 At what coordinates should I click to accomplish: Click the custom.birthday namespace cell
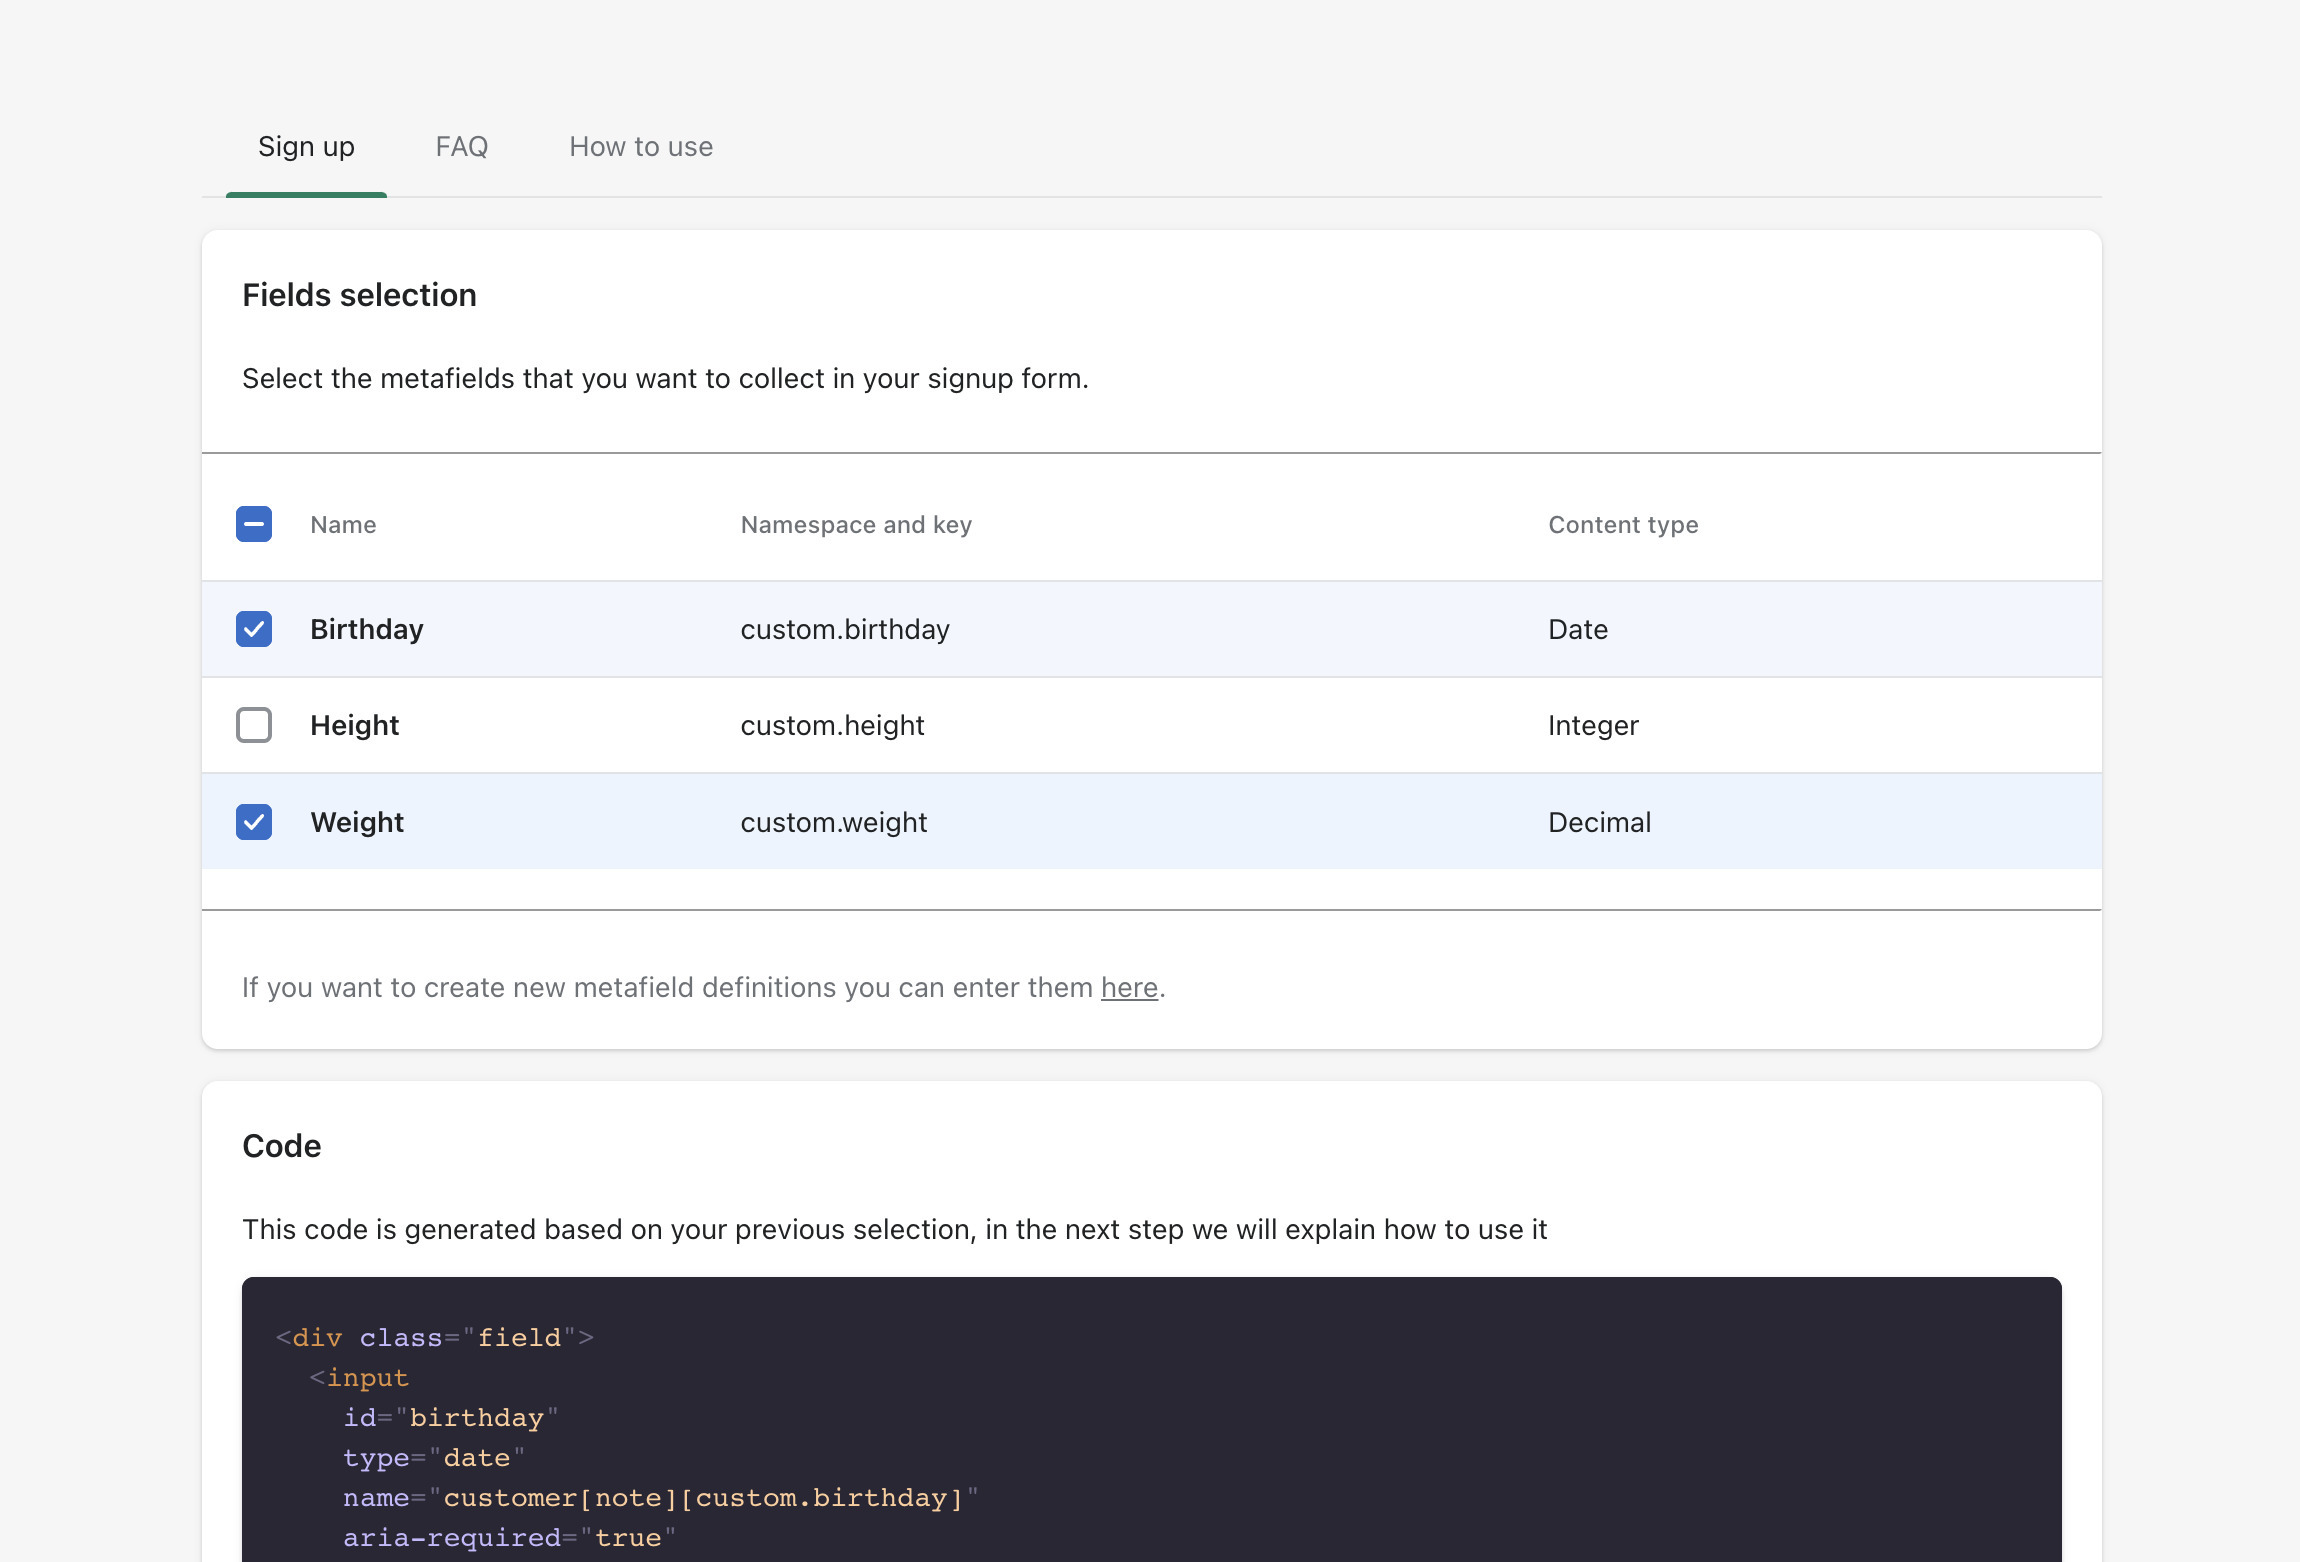coord(845,629)
